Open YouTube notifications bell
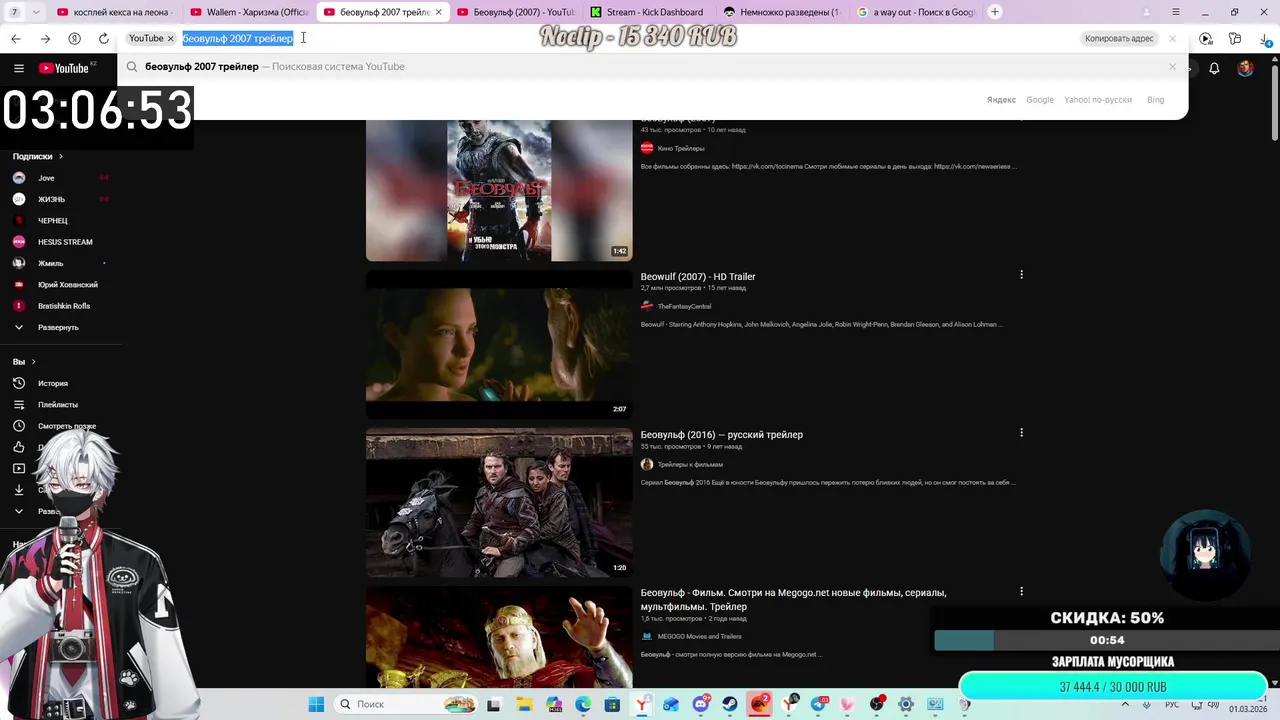 pyautogui.click(x=1214, y=68)
